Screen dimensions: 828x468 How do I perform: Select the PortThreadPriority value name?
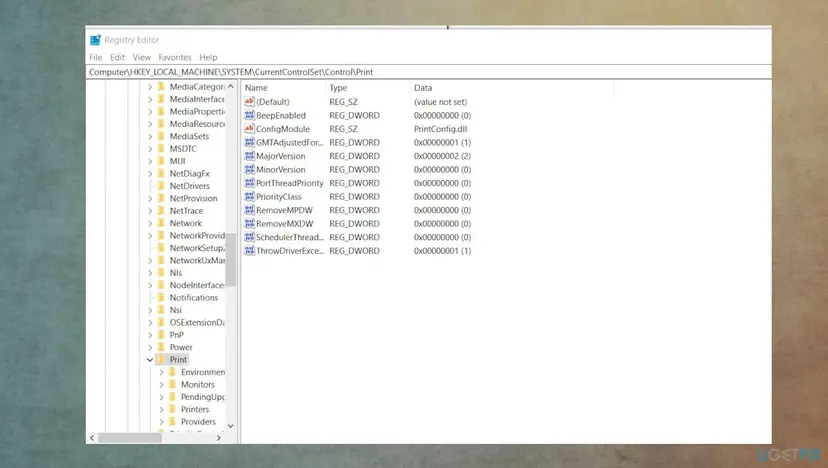coord(290,183)
